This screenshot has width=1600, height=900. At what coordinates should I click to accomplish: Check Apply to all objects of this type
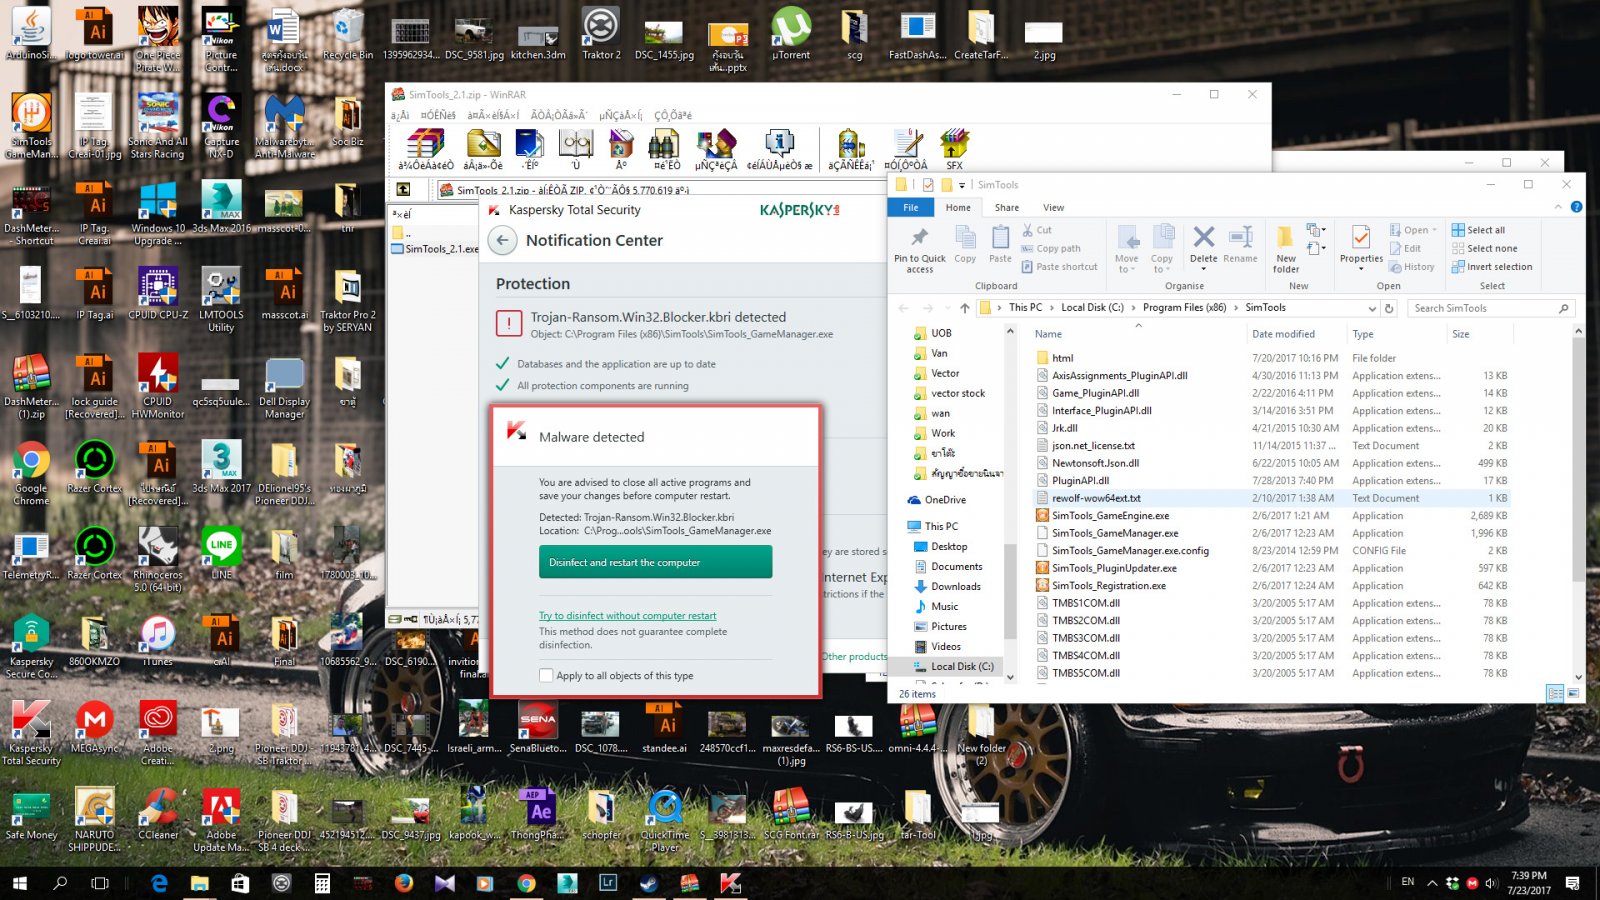(x=546, y=676)
